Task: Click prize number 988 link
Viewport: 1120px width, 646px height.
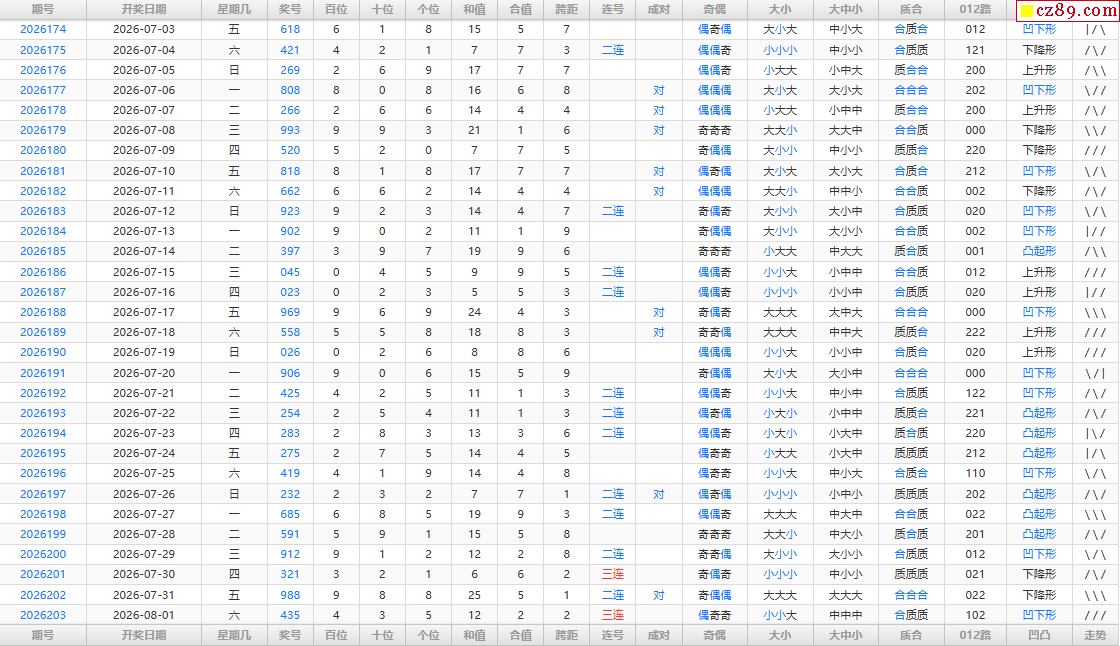Action: [x=290, y=595]
